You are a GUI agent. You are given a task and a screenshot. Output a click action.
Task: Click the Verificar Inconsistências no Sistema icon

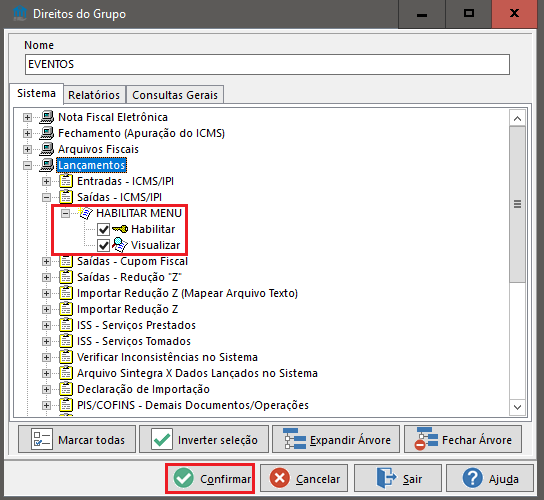66,357
